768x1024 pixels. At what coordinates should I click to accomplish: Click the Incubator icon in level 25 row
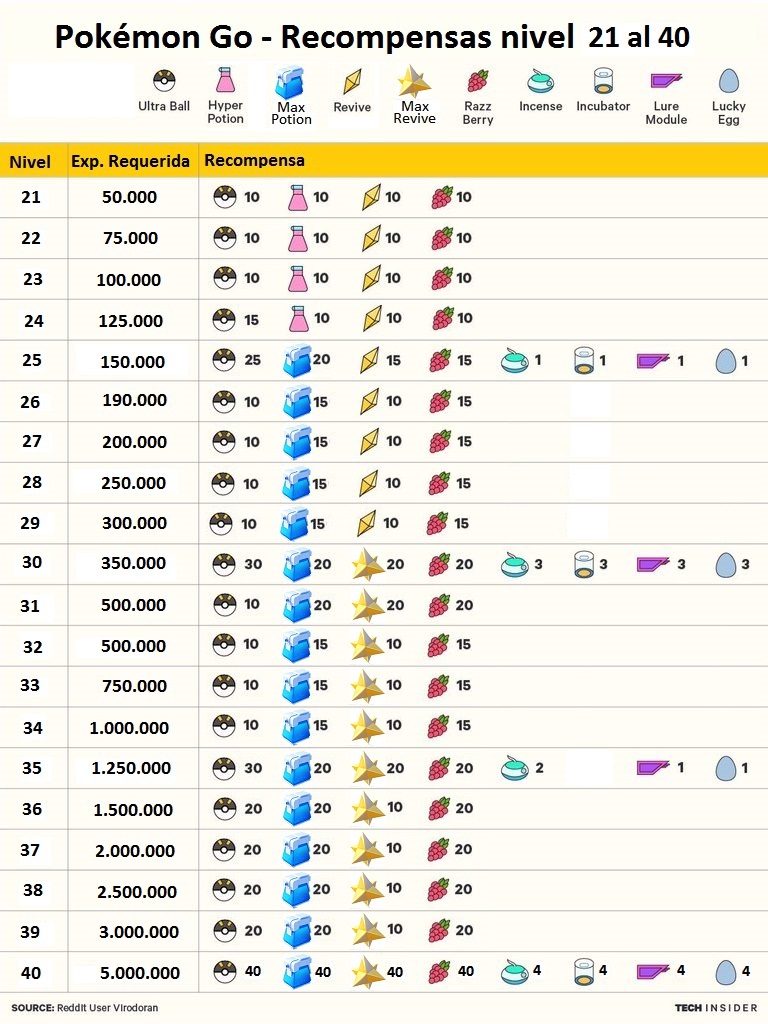[583, 360]
